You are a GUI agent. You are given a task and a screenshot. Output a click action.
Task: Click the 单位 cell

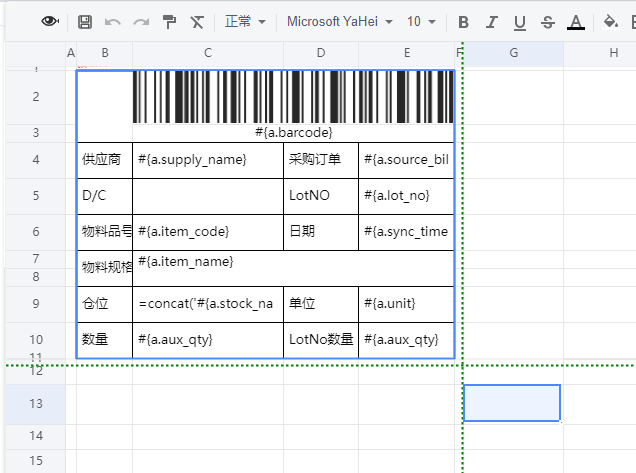coord(321,304)
